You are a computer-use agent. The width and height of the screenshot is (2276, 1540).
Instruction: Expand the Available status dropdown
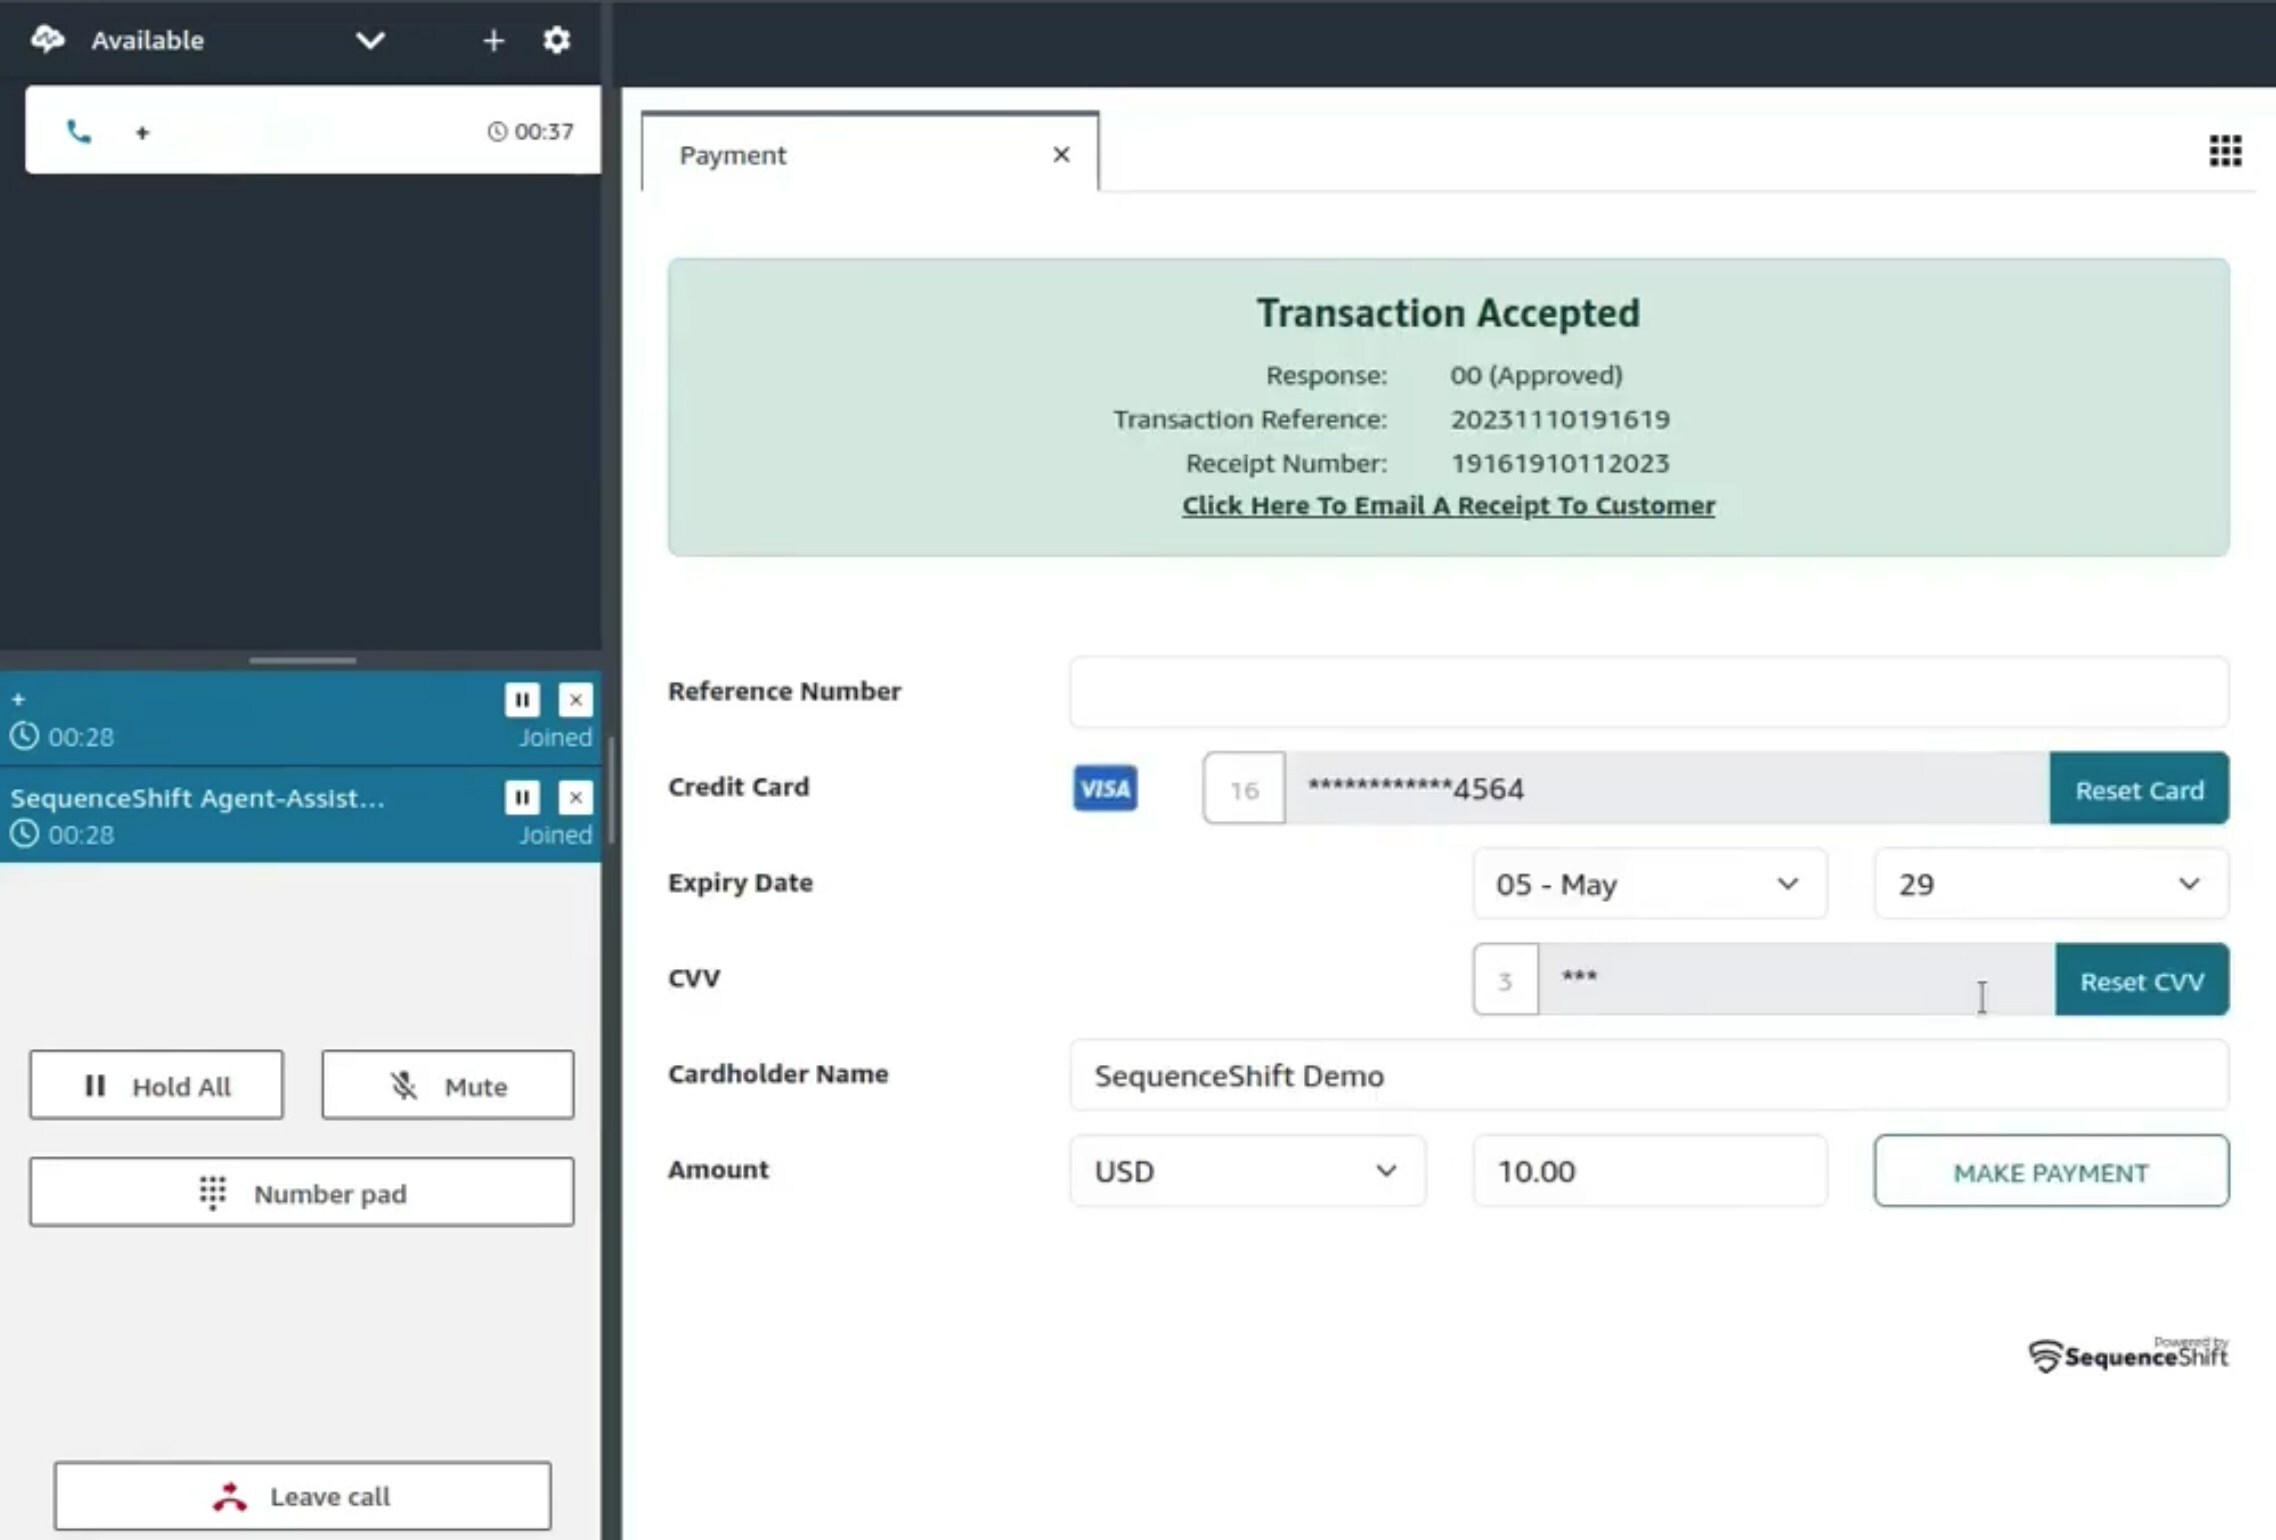pyautogui.click(x=370, y=40)
